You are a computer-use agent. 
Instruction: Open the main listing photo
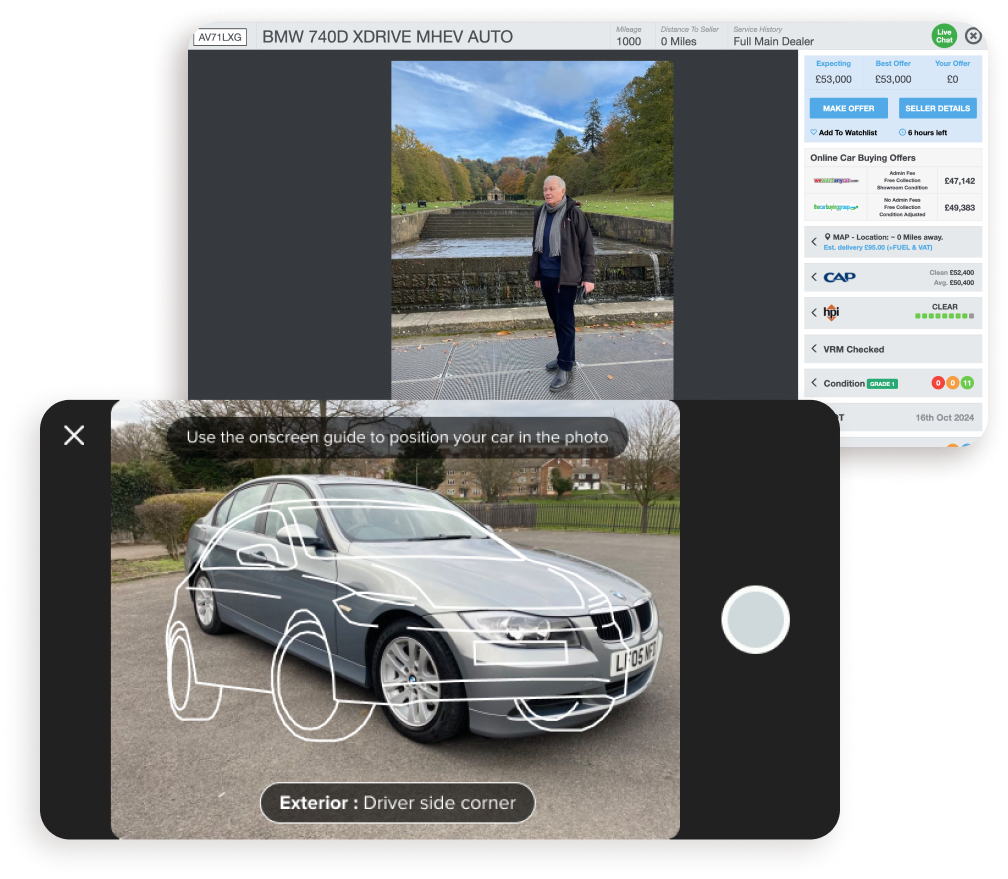[x=532, y=230]
